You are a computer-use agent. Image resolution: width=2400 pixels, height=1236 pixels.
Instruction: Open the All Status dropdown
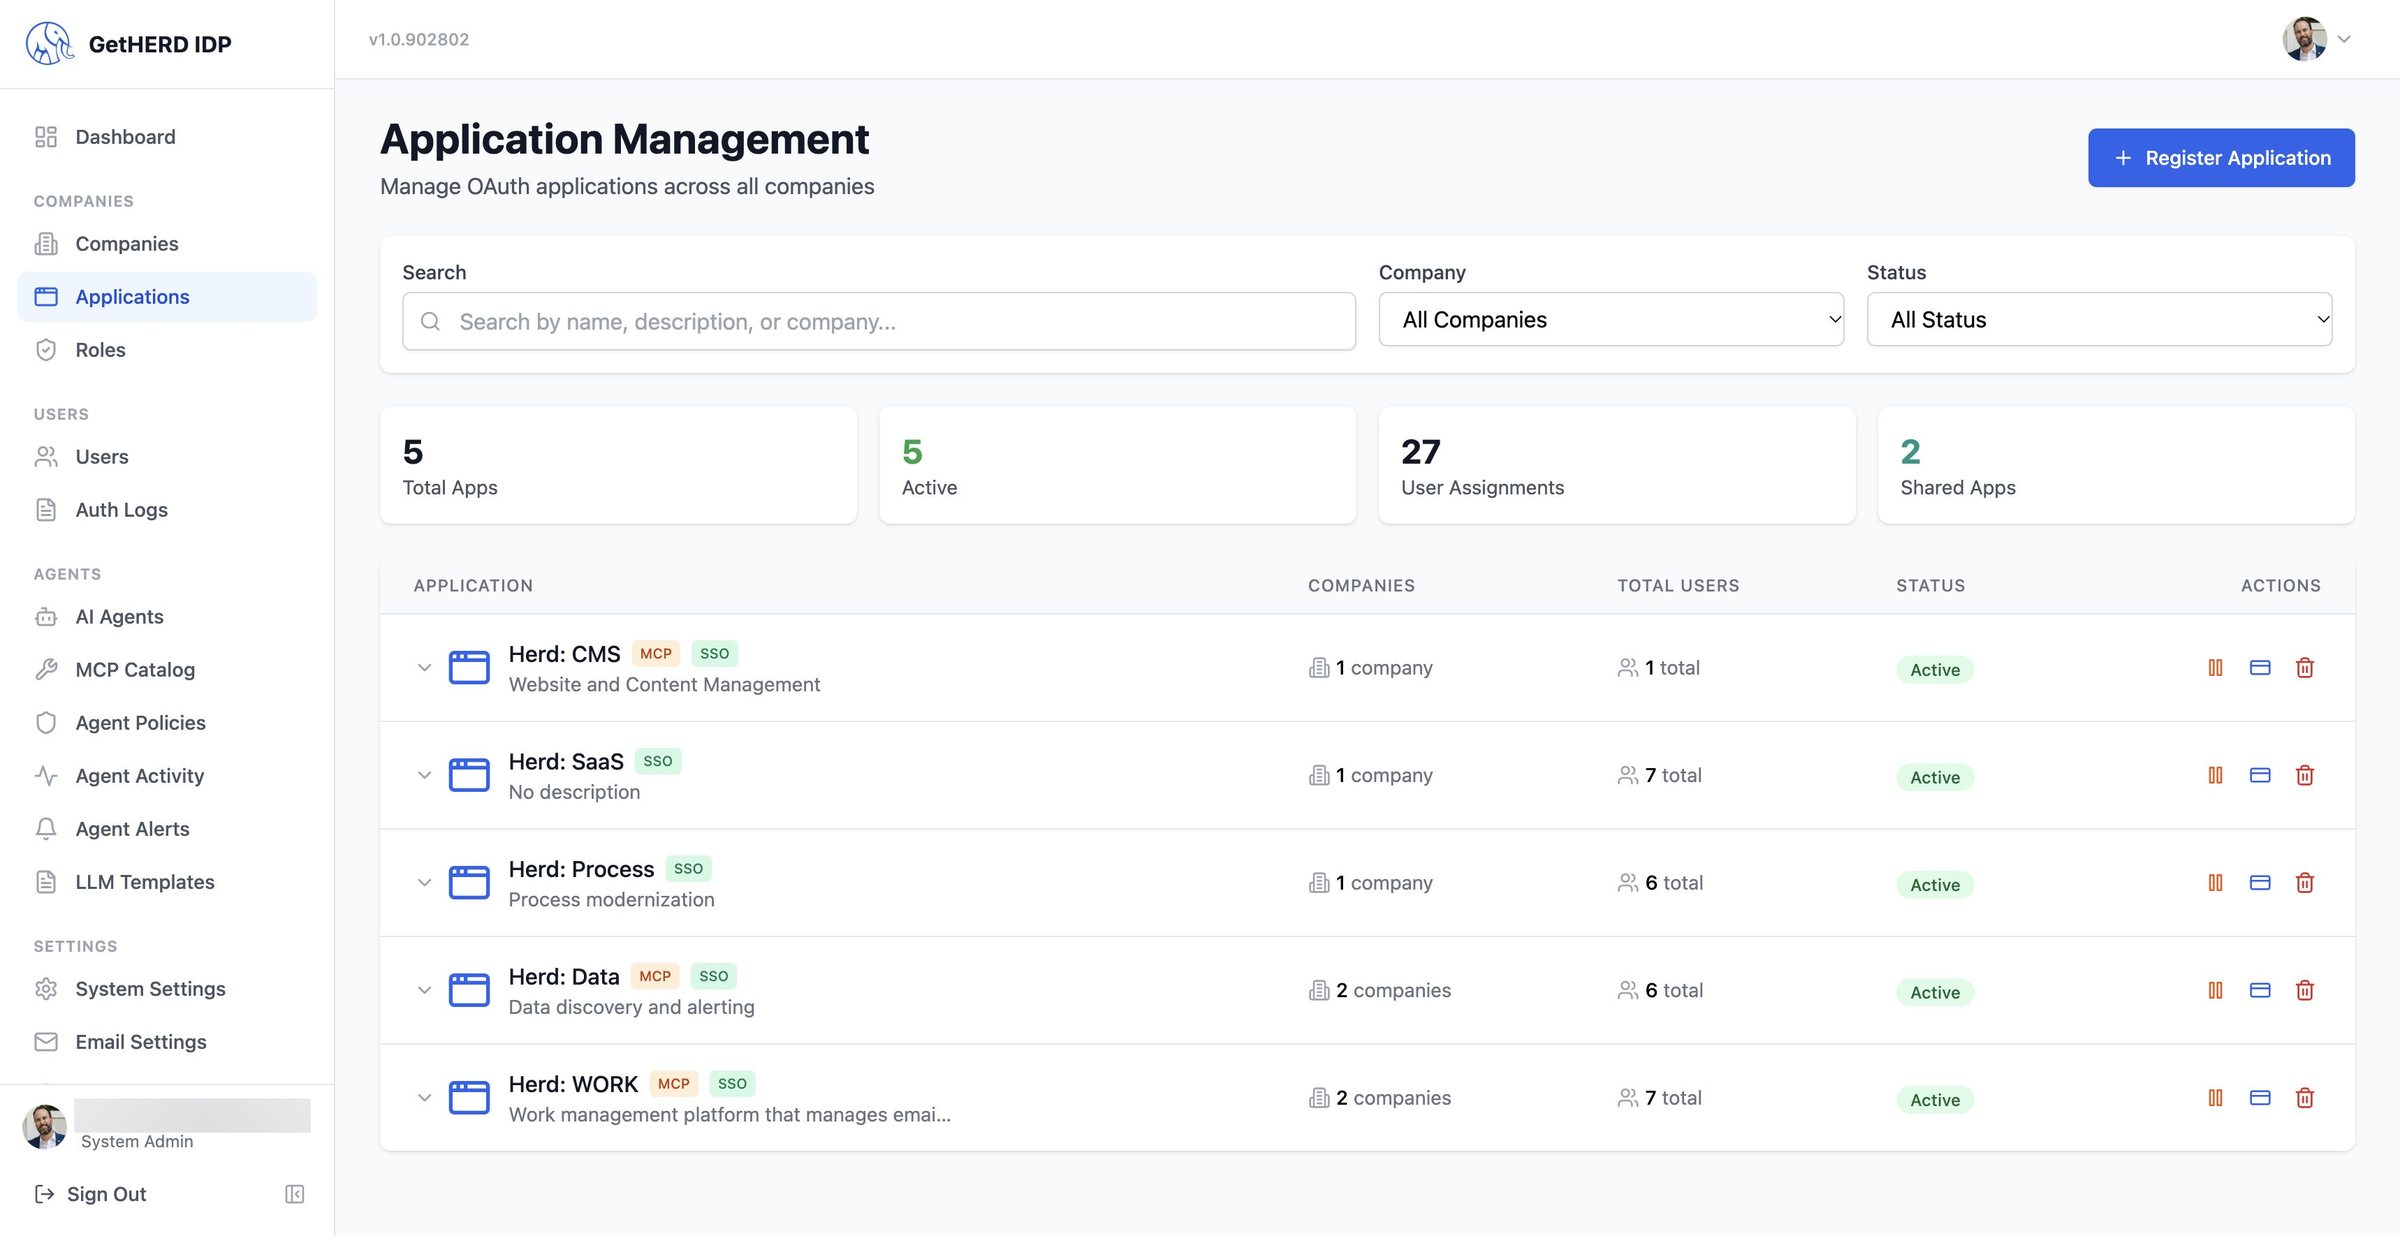click(2099, 319)
